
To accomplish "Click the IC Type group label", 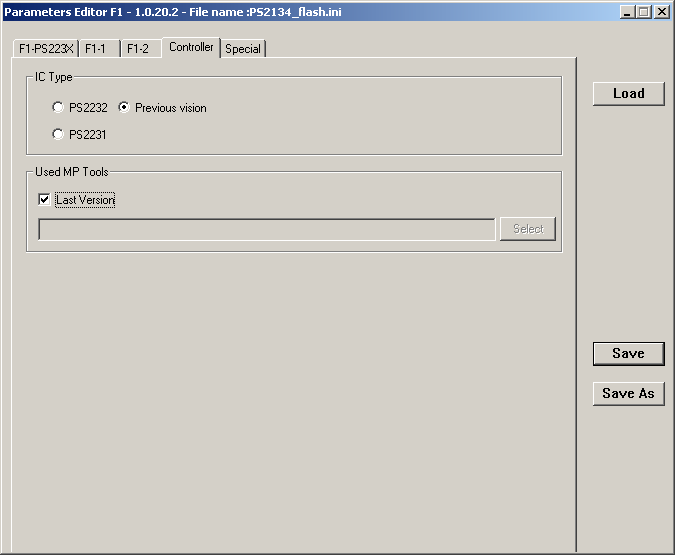I will point(54,77).
